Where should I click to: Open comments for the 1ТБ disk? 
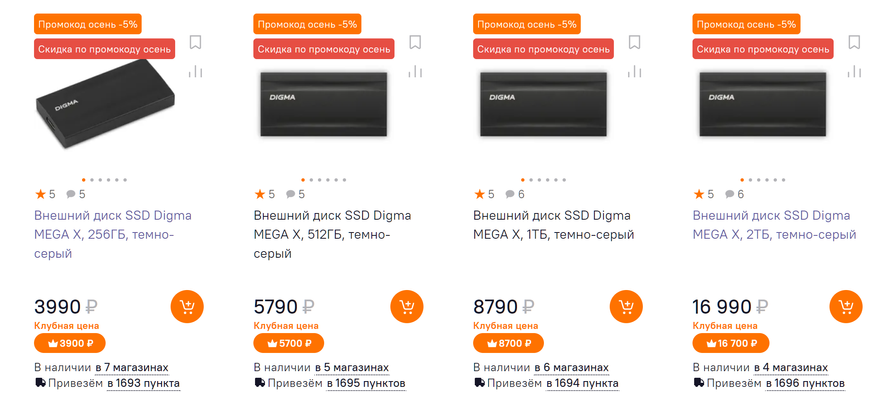(x=515, y=194)
